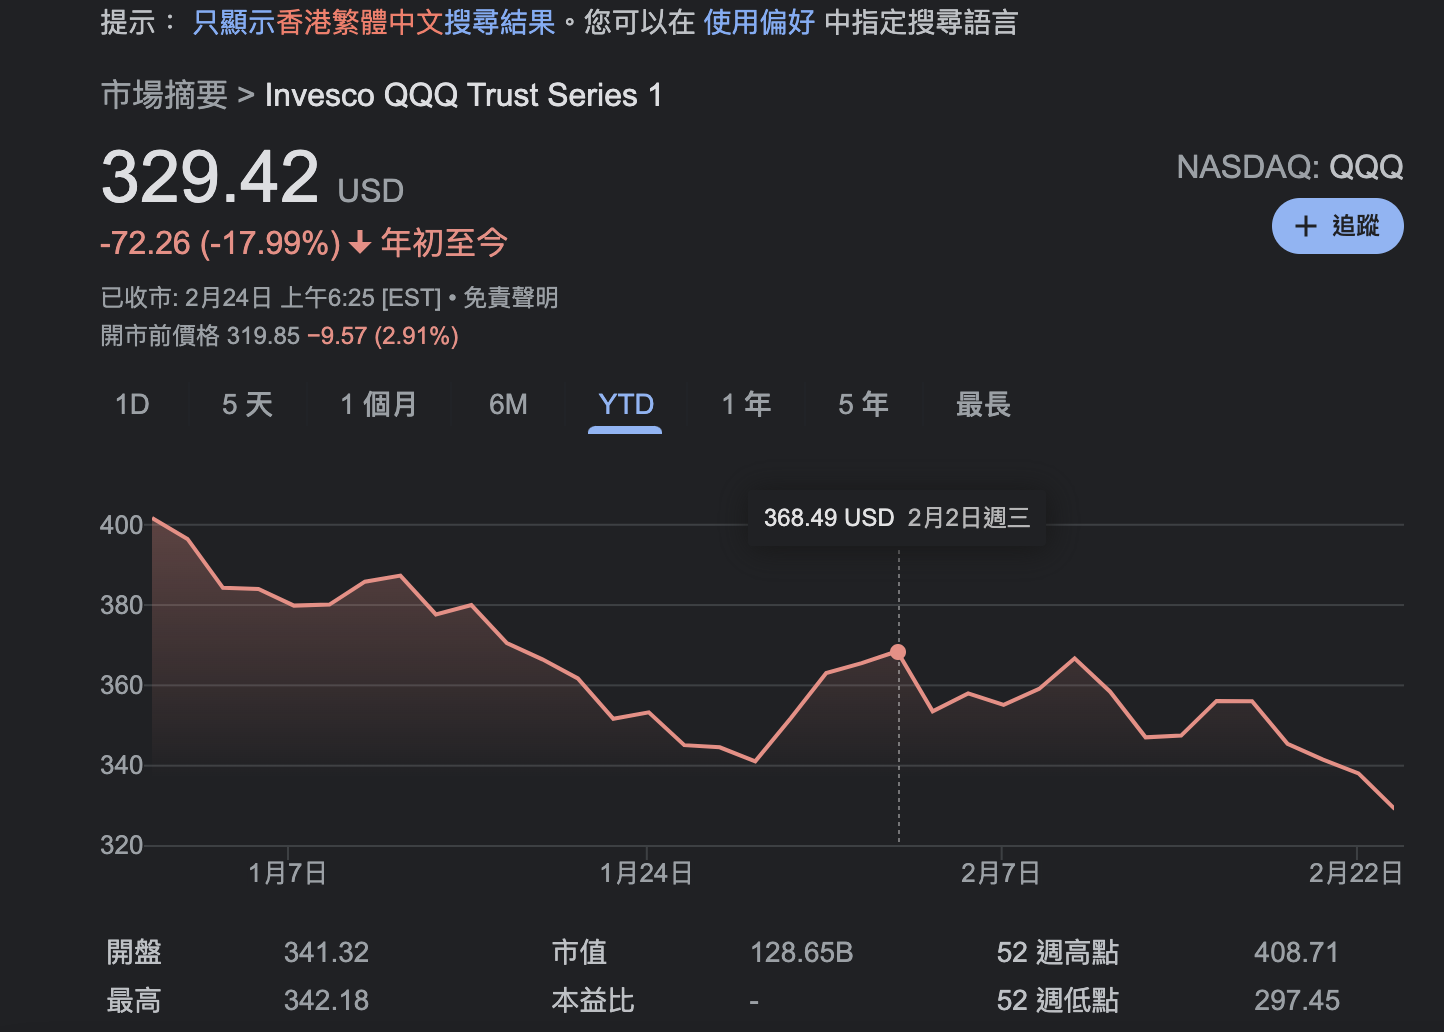Click the 1月7日 x-axis date label
This screenshot has height=1032, width=1444.
(x=287, y=873)
